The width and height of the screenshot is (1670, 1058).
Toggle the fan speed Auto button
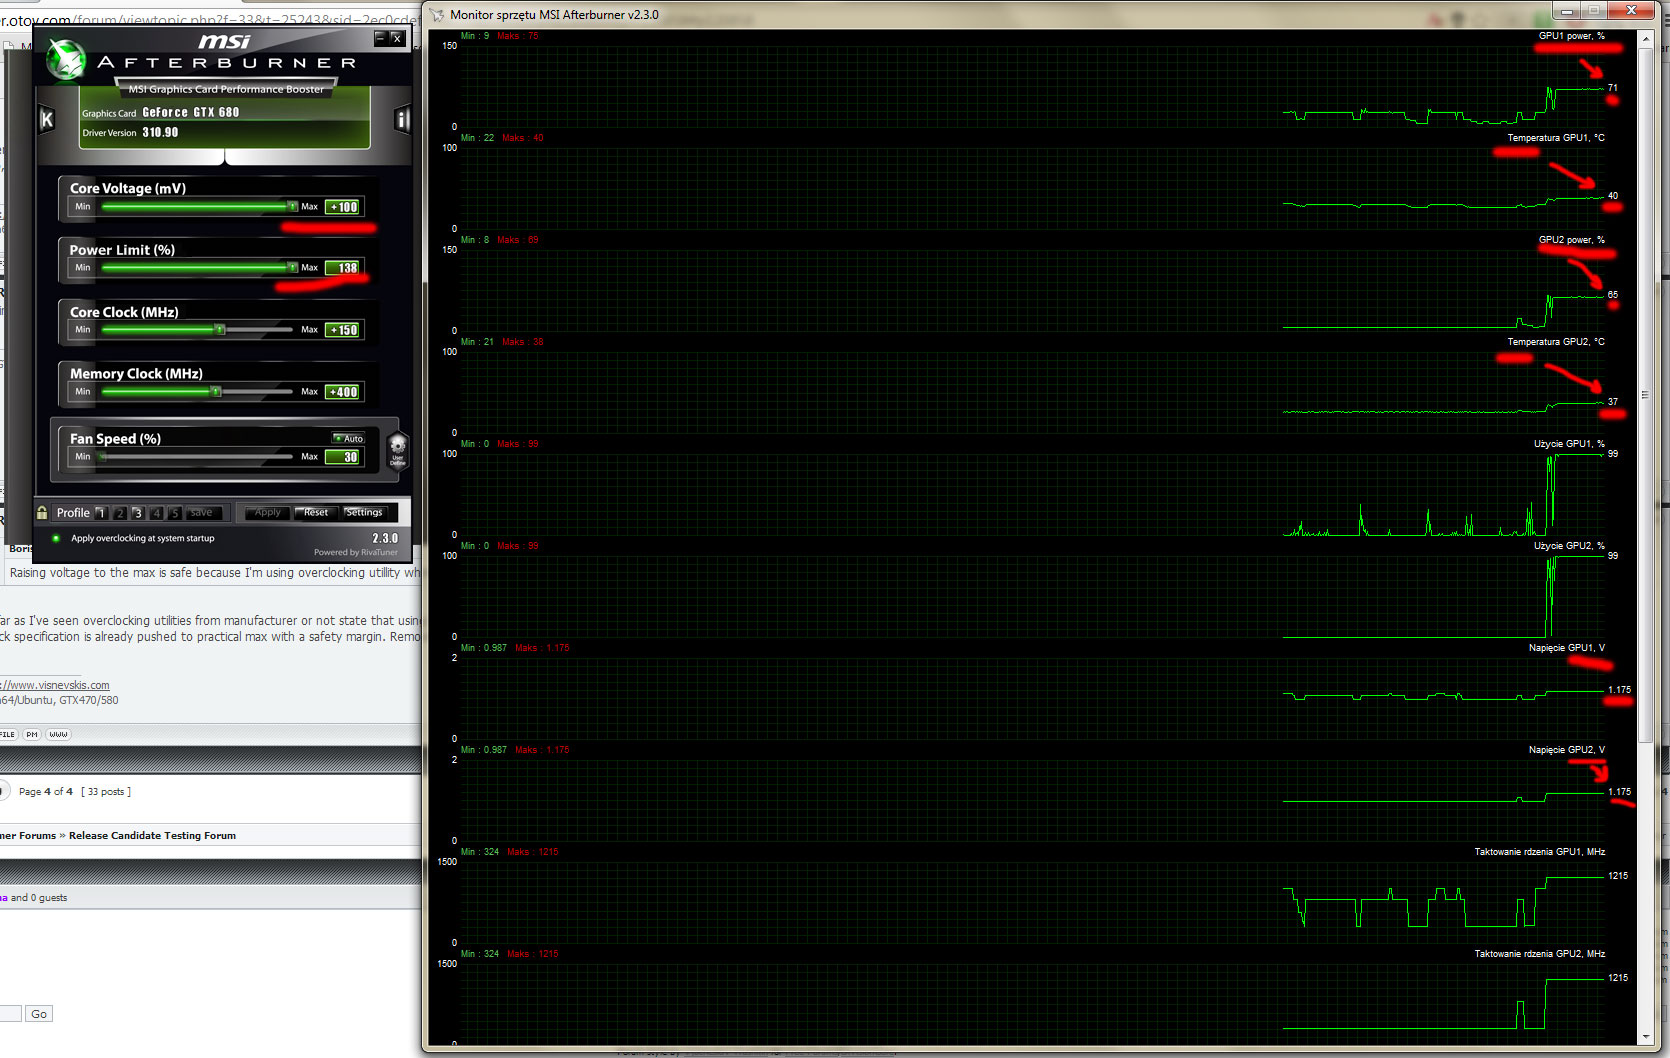click(x=349, y=438)
